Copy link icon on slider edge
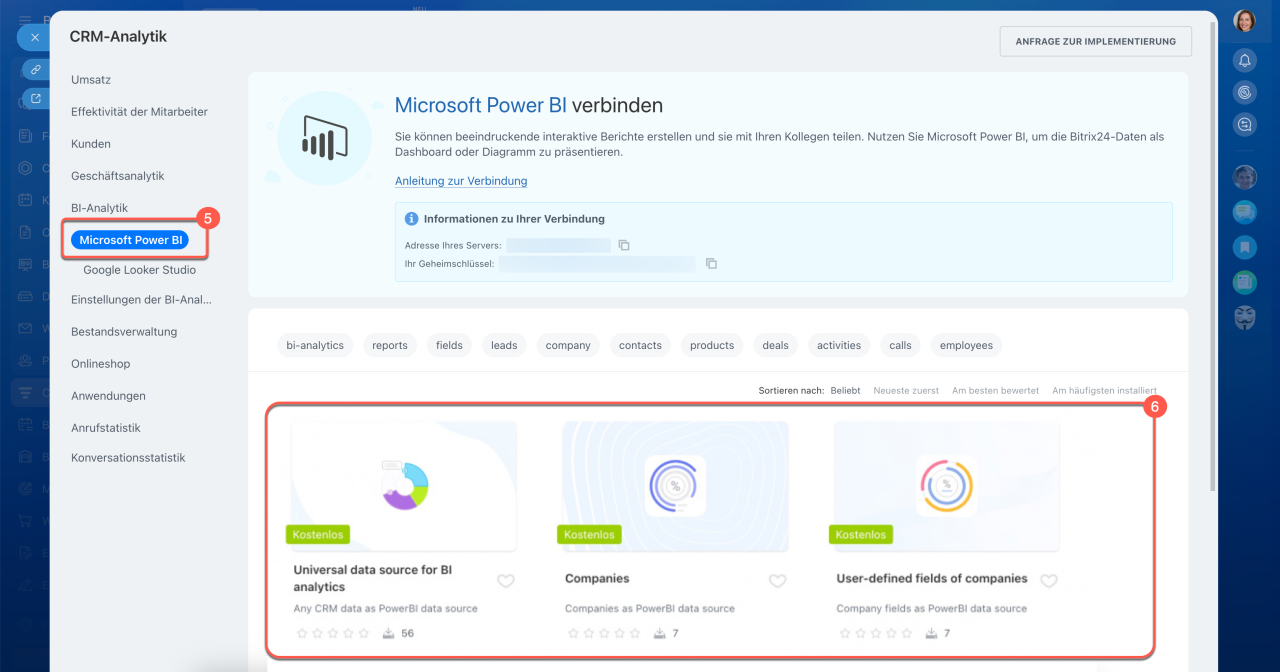The width and height of the screenshot is (1280, 672). pyautogui.click(x=36, y=70)
